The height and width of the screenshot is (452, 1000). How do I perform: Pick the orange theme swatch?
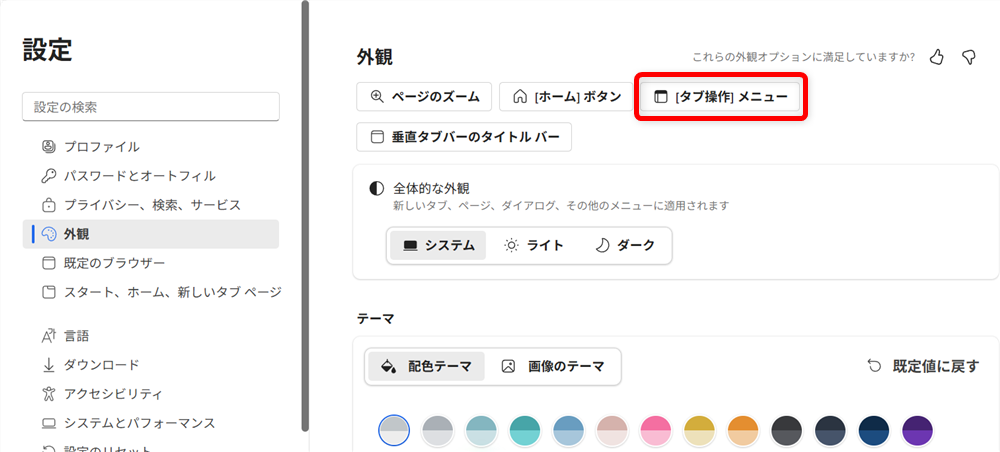(x=743, y=431)
